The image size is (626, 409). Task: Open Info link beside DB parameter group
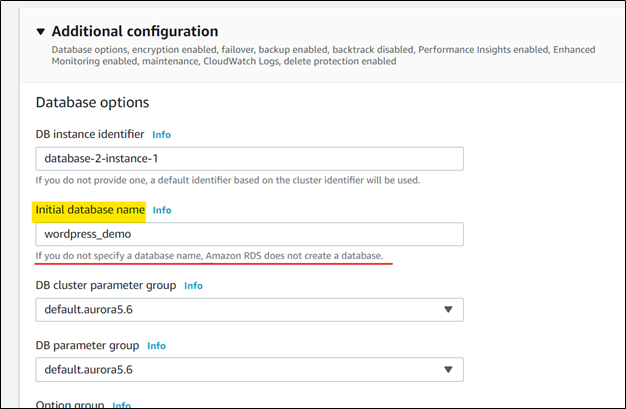tap(156, 345)
